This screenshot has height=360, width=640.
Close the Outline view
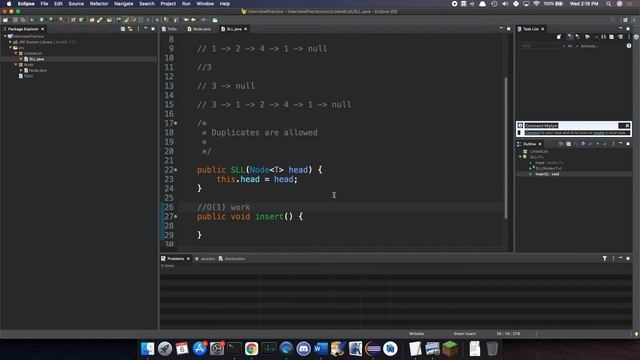tap(540, 144)
